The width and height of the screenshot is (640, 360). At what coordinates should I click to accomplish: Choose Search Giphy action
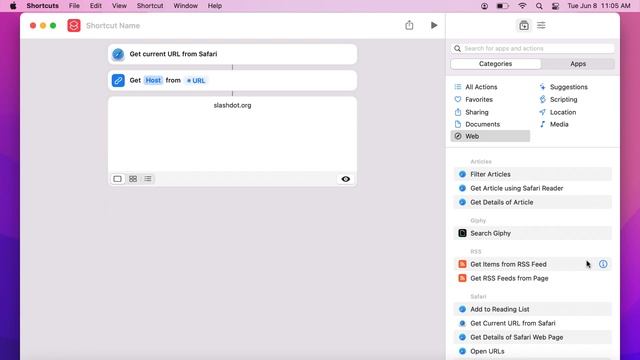[x=533, y=233]
